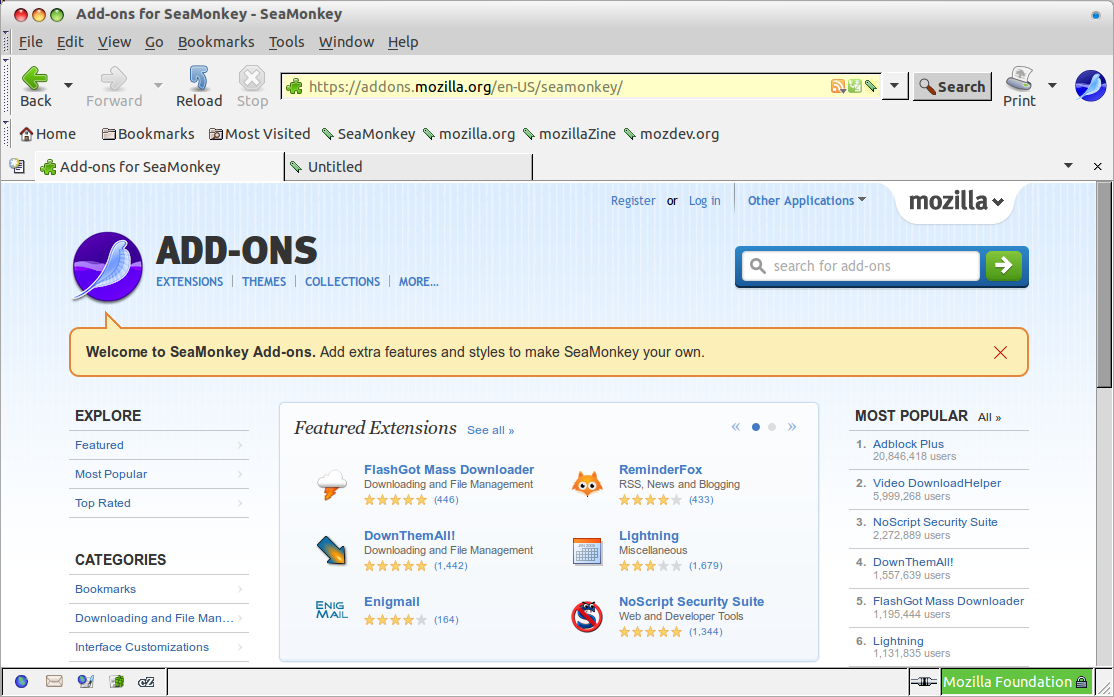
Task: Click the Lightning calendar icon
Action: pos(587,551)
